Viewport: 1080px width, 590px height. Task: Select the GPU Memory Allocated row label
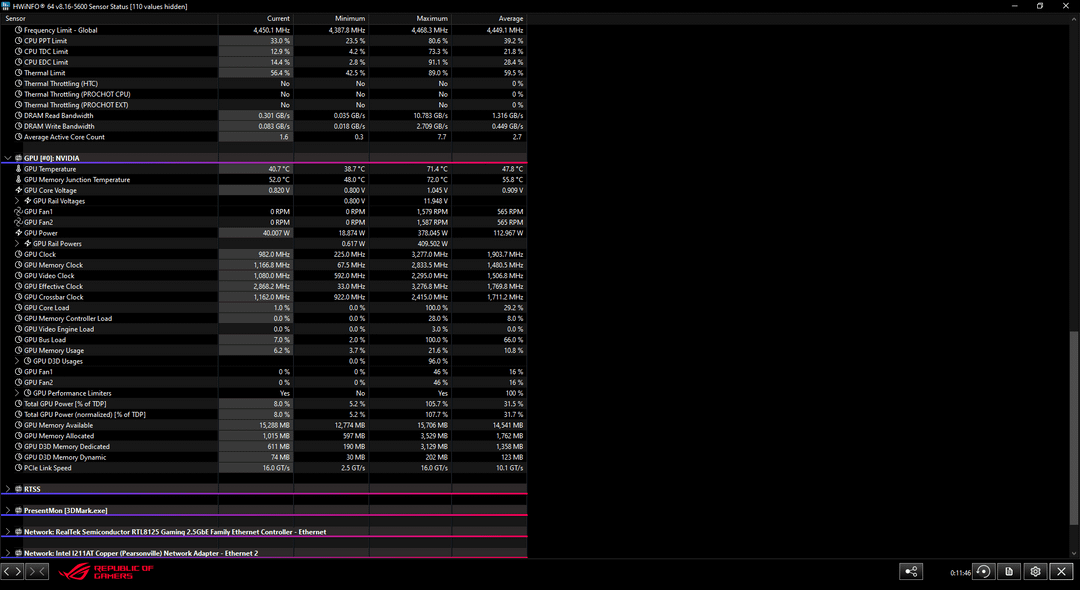tap(59, 436)
